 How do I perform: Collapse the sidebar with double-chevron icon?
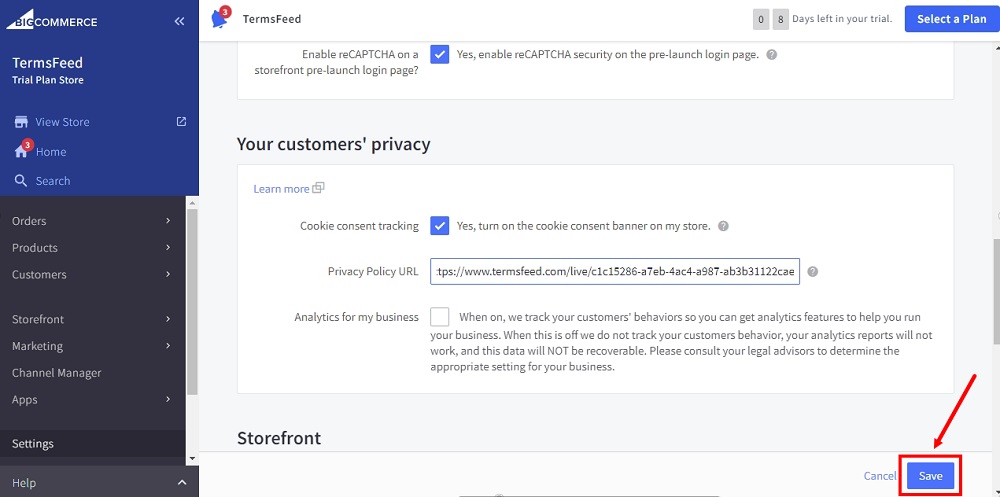pos(179,22)
